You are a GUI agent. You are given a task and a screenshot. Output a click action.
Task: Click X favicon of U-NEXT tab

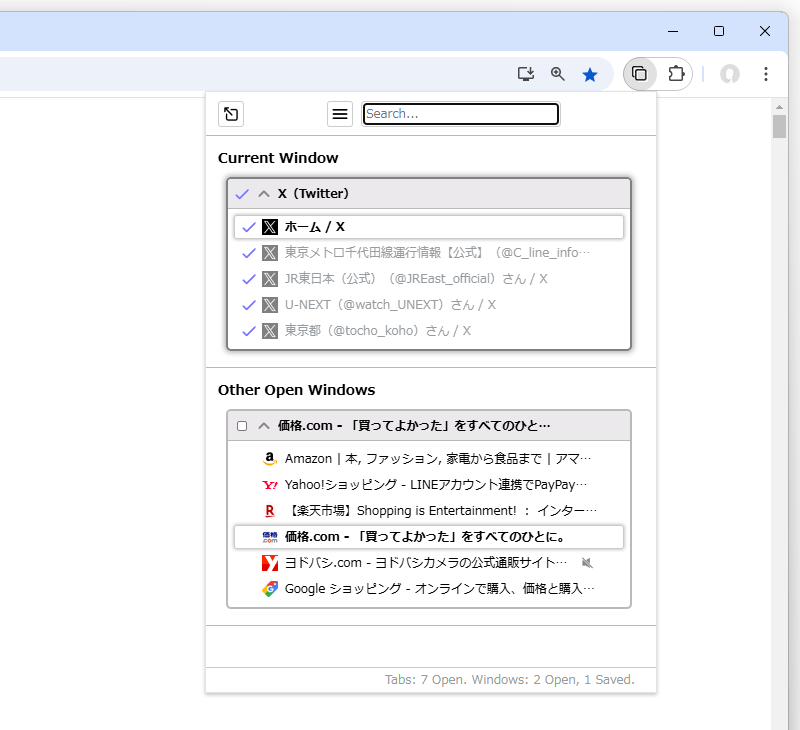pos(270,305)
